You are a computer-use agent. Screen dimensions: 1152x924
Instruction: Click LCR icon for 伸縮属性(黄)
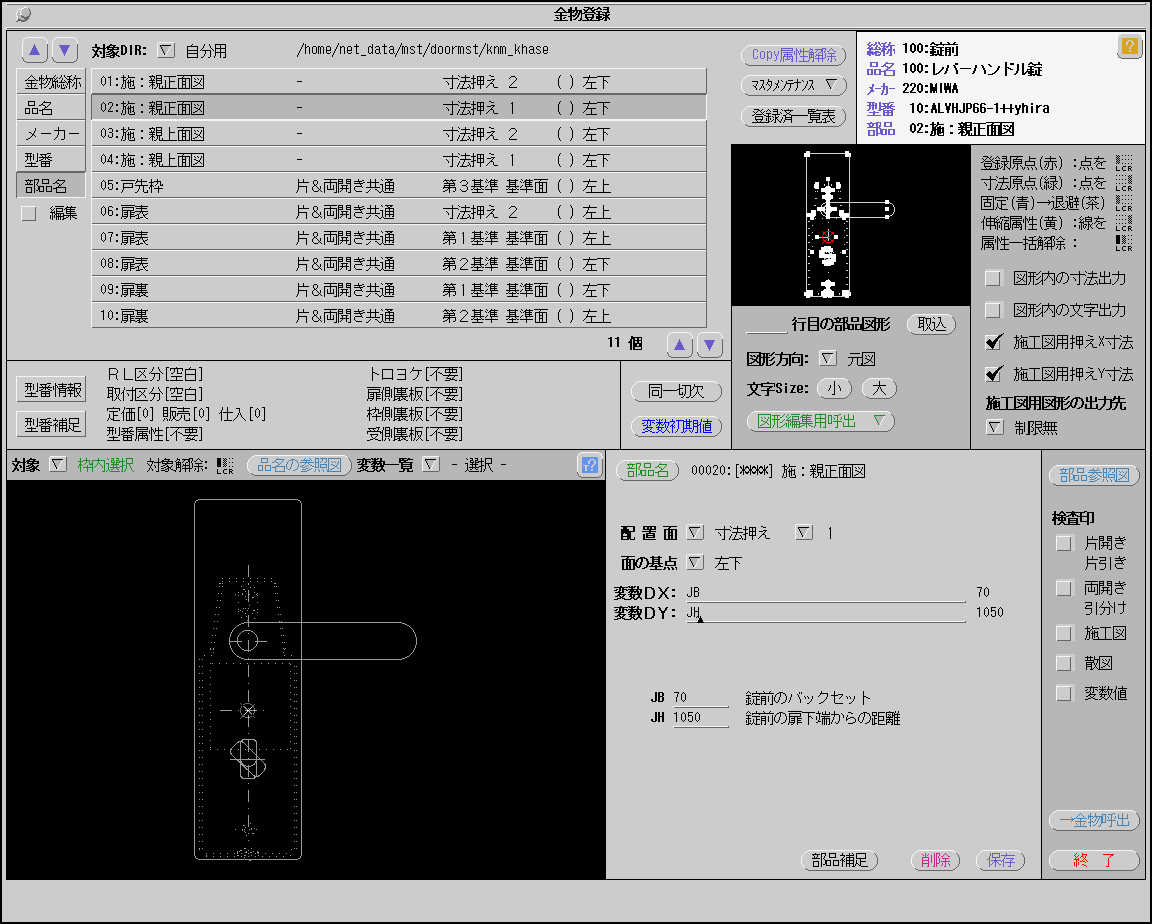tap(1123, 223)
